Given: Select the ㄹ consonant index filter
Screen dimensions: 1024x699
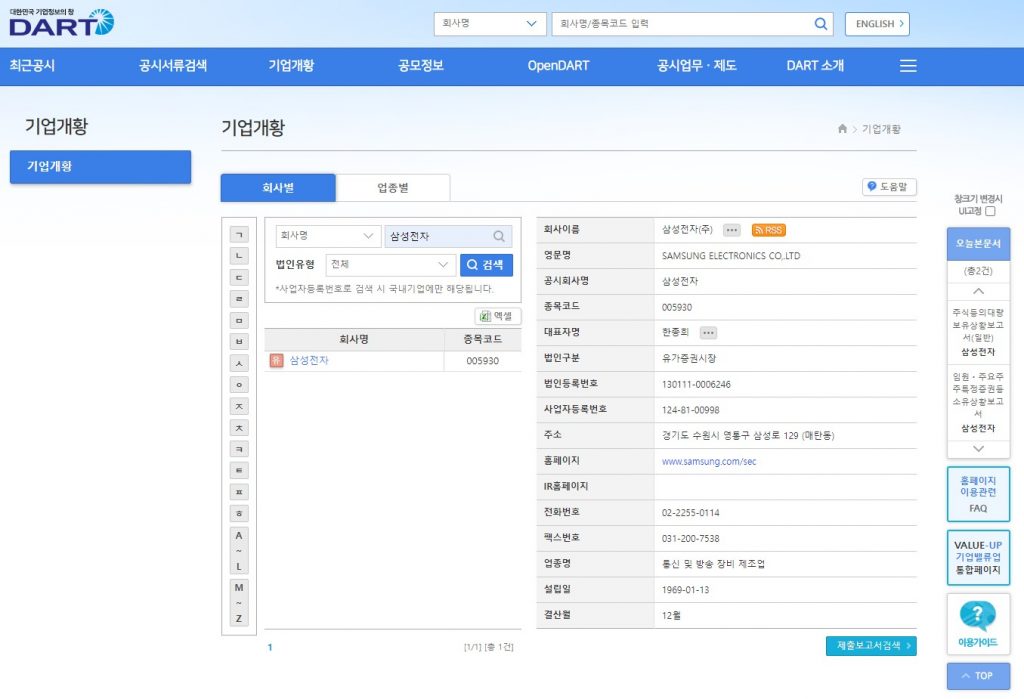Looking at the screenshot, I should (x=239, y=299).
